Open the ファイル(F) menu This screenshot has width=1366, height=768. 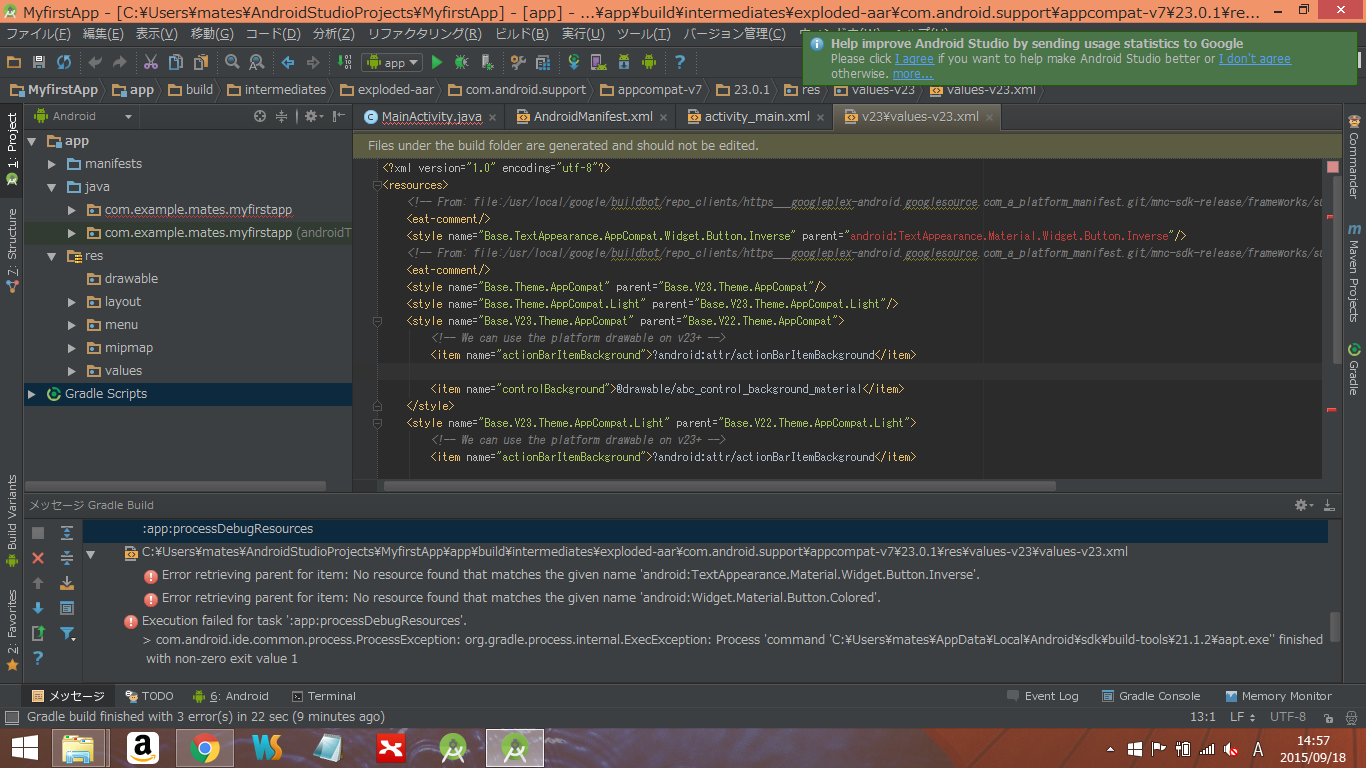pos(39,34)
